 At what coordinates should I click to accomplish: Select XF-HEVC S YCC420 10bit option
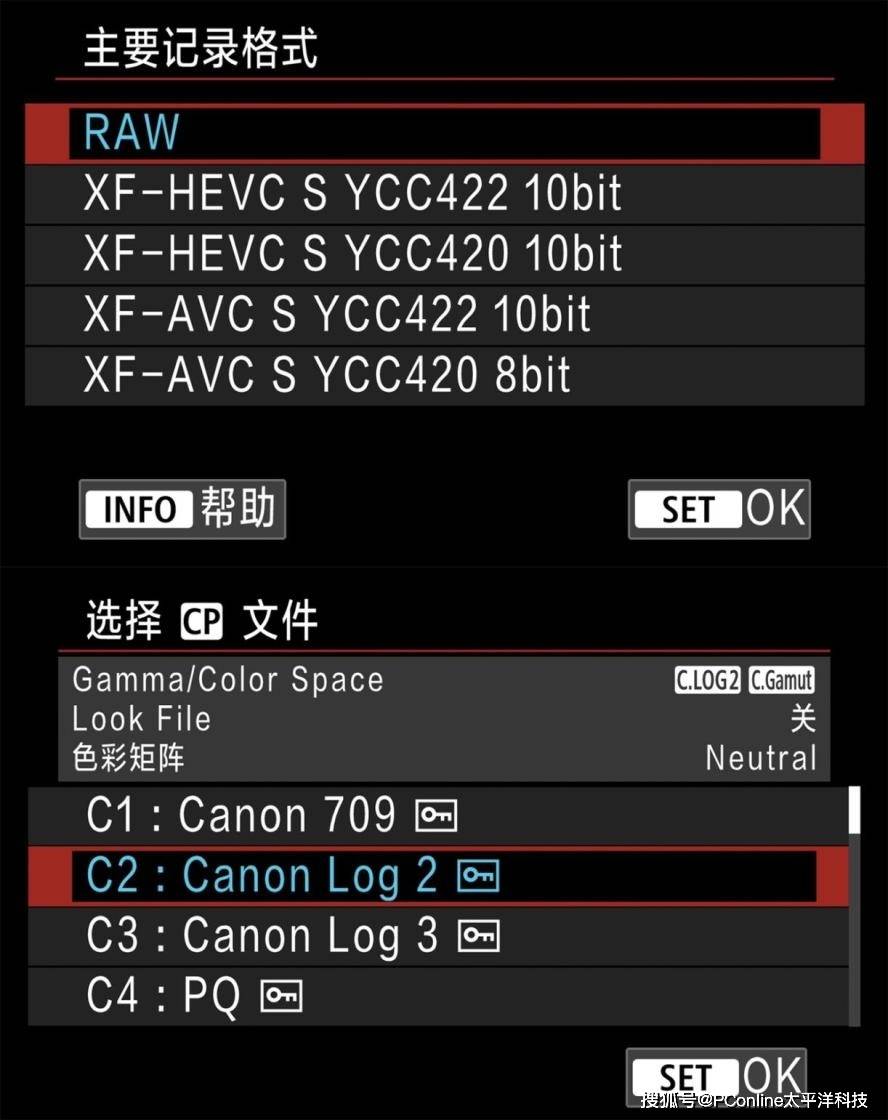[444, 254]
